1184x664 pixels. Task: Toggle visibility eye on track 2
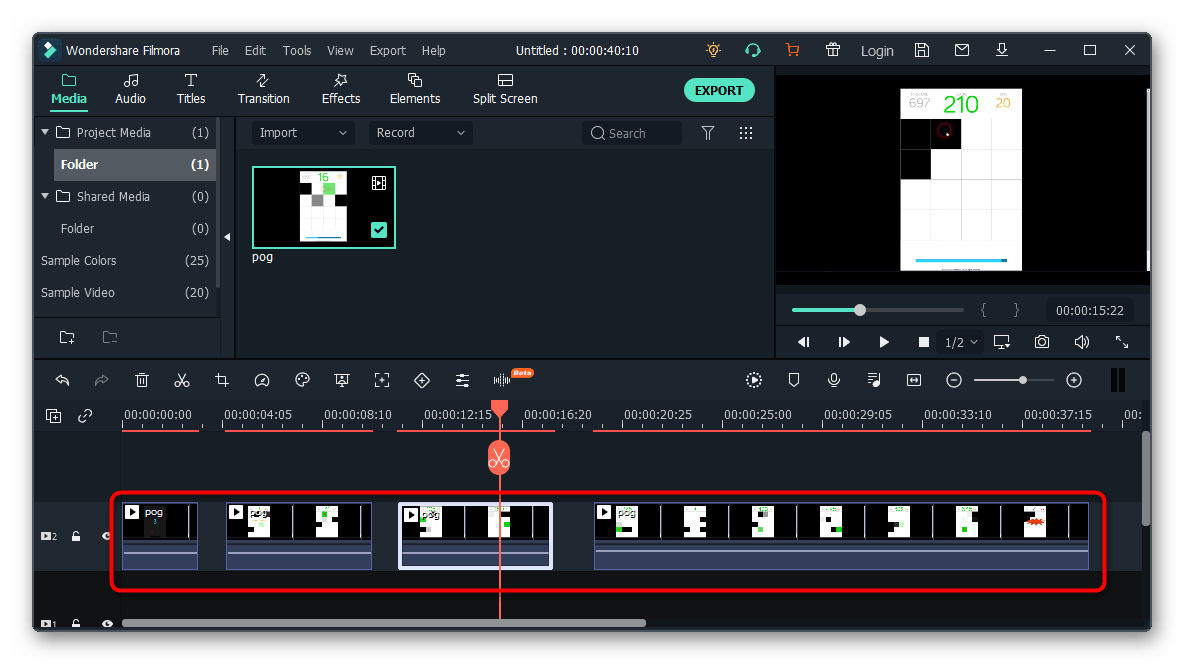pos(106,536)
